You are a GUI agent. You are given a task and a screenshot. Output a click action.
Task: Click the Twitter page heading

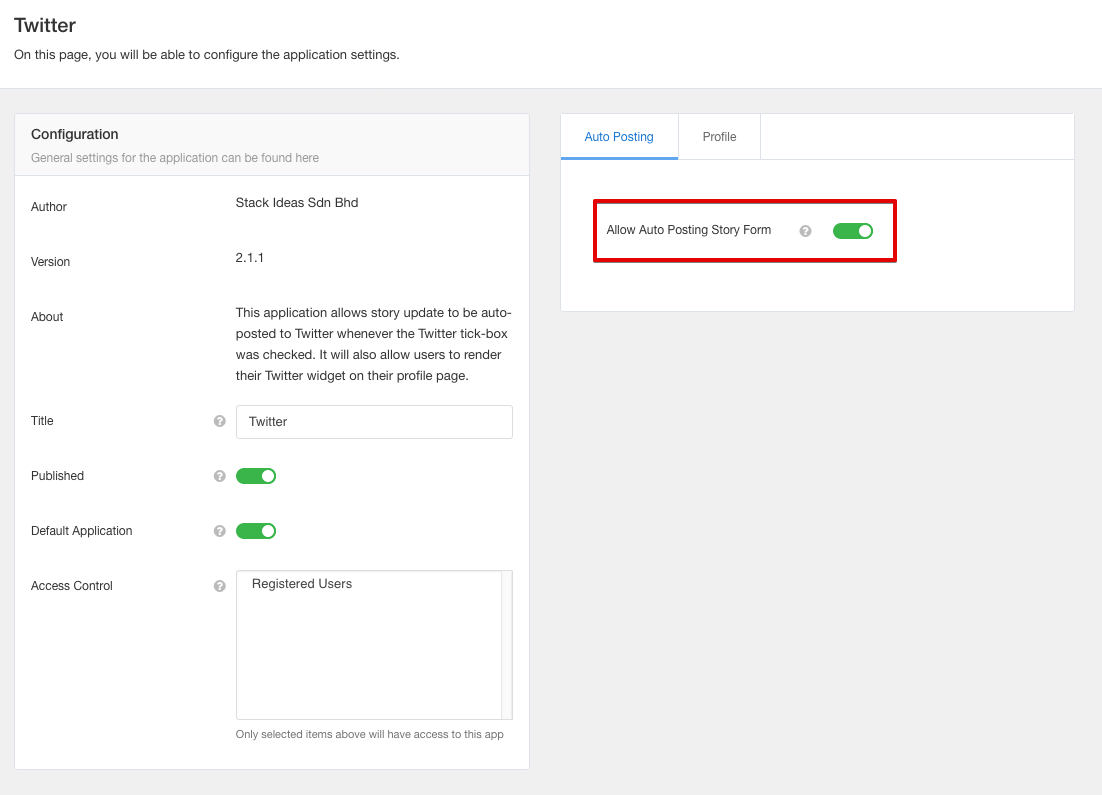click(45, 25)
